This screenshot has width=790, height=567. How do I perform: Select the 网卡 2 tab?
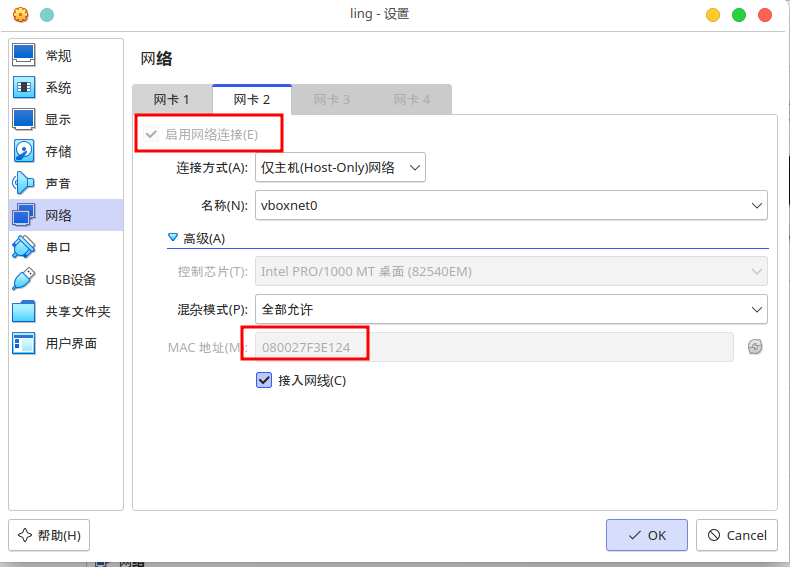click(x=252, y=100)
